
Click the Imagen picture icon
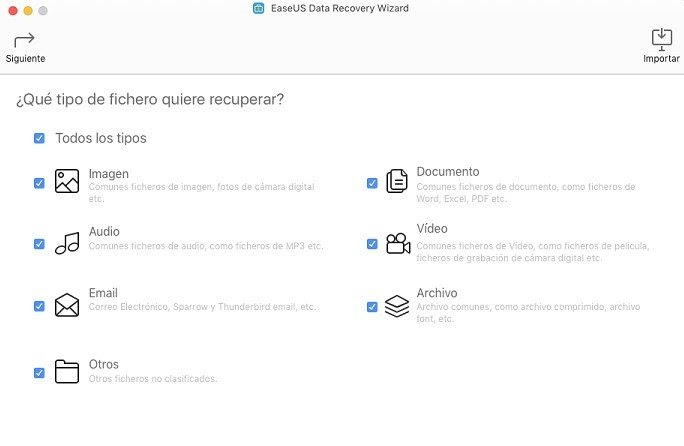(67, 181)
